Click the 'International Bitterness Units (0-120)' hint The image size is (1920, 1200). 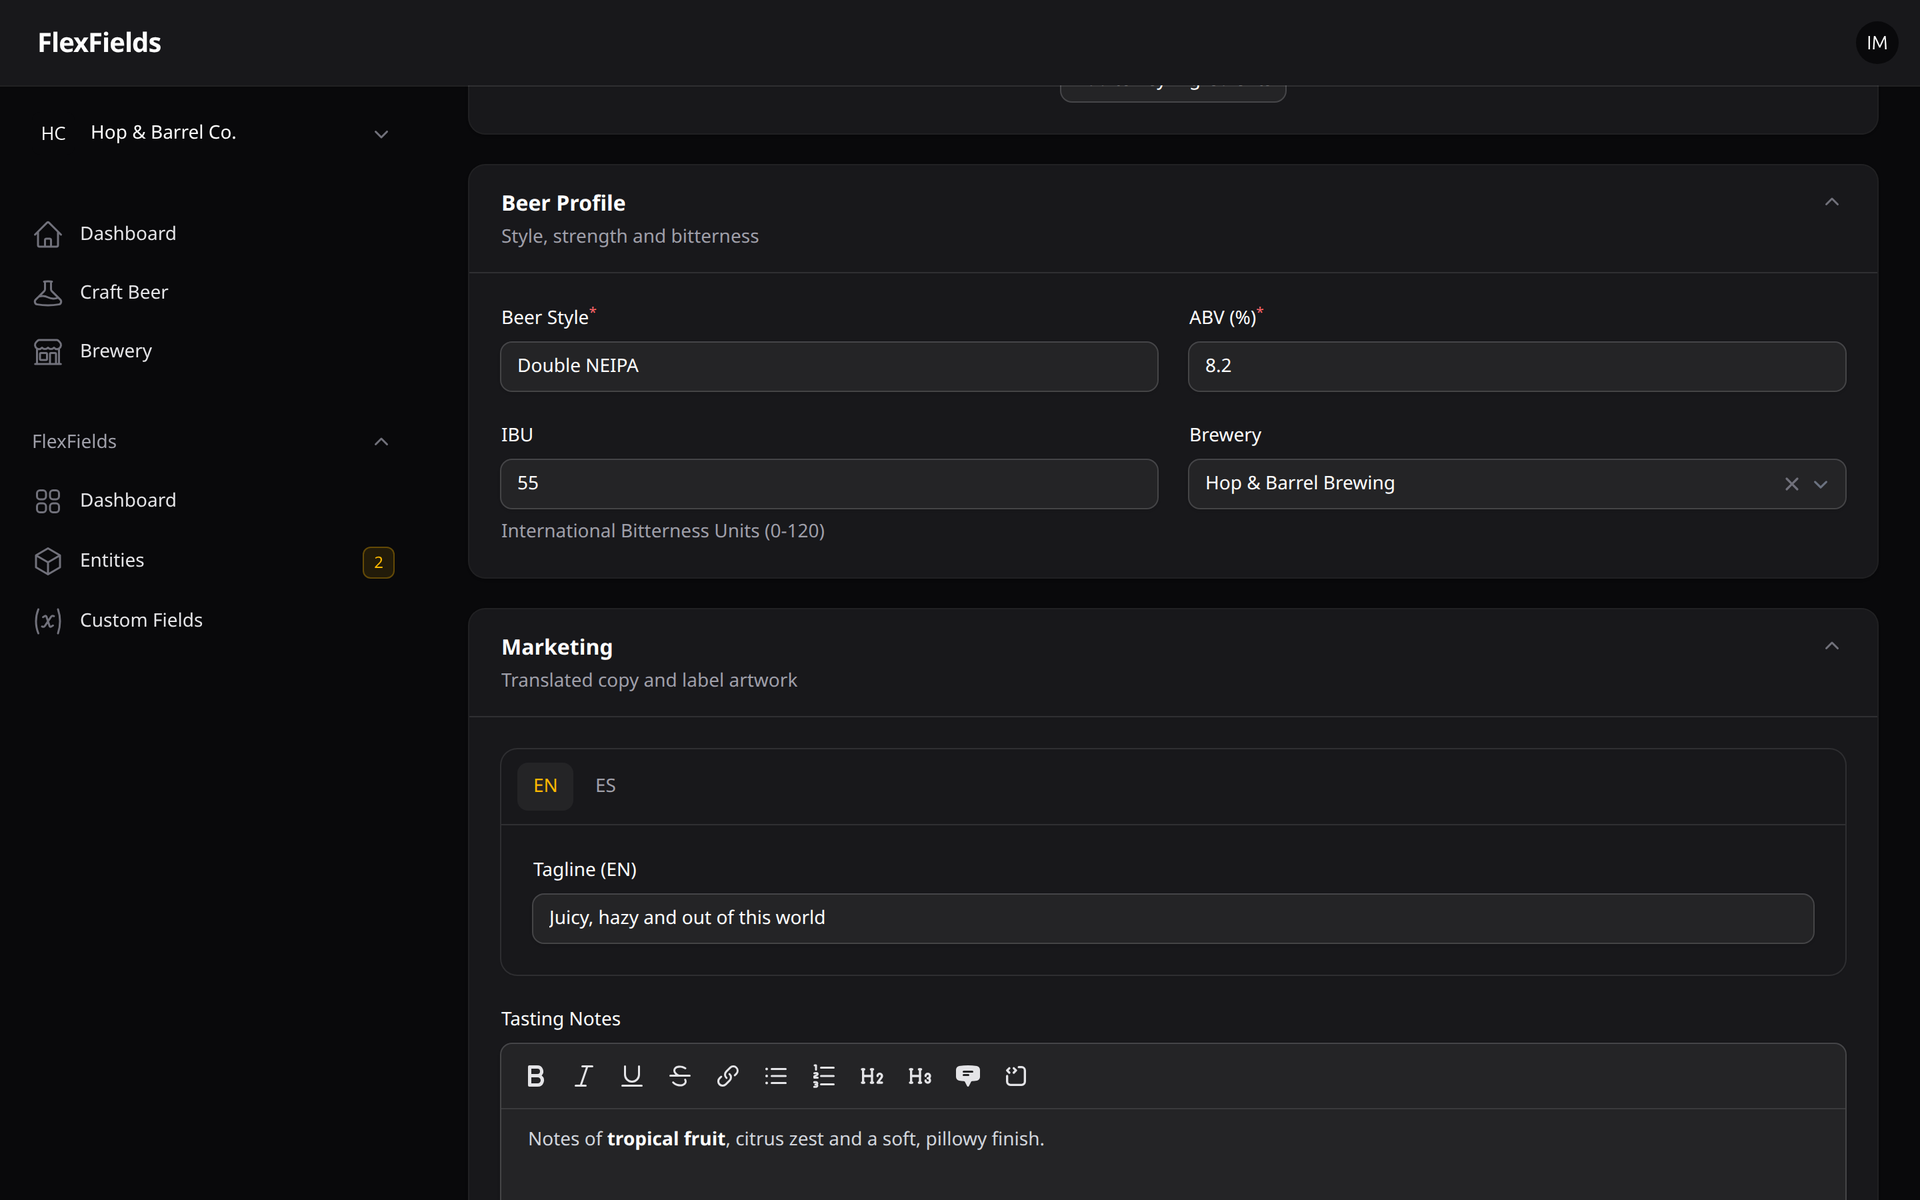click(663, 531)
